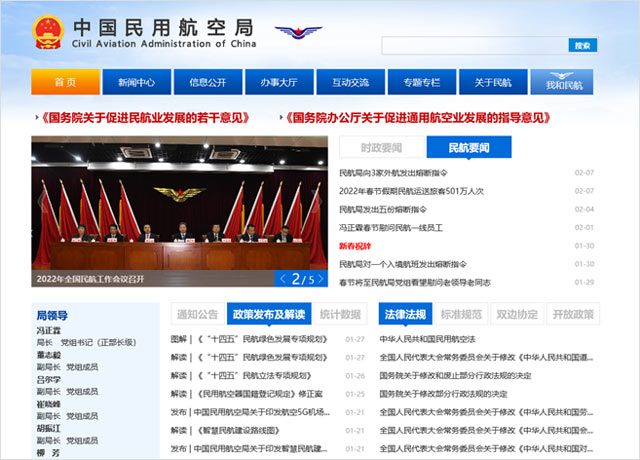Click 01-26 date beside 民航立法专项规划
640x460 pixels.
click(x=355, y=376)
